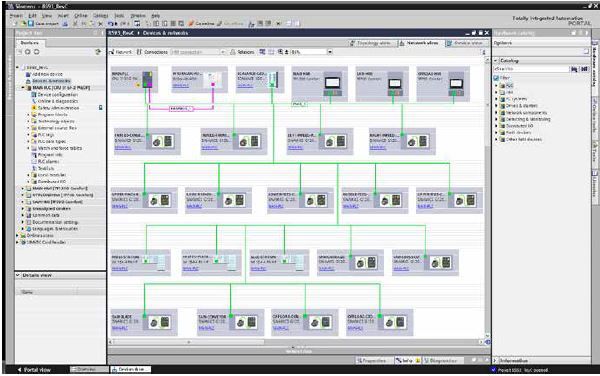This screenshot has height=376, width=600.
Task: Click the Save project toolbar icon
Action: [31, 23]
